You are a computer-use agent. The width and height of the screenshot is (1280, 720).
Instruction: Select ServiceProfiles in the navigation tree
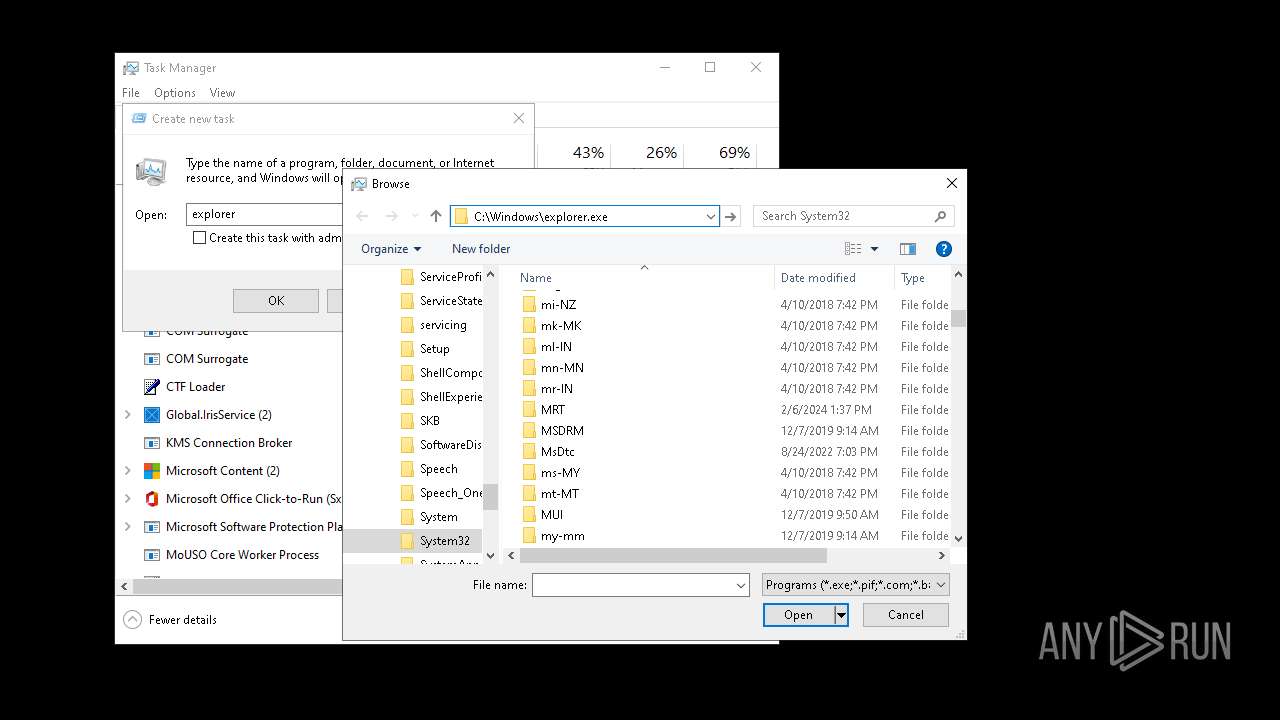[440, 277]
